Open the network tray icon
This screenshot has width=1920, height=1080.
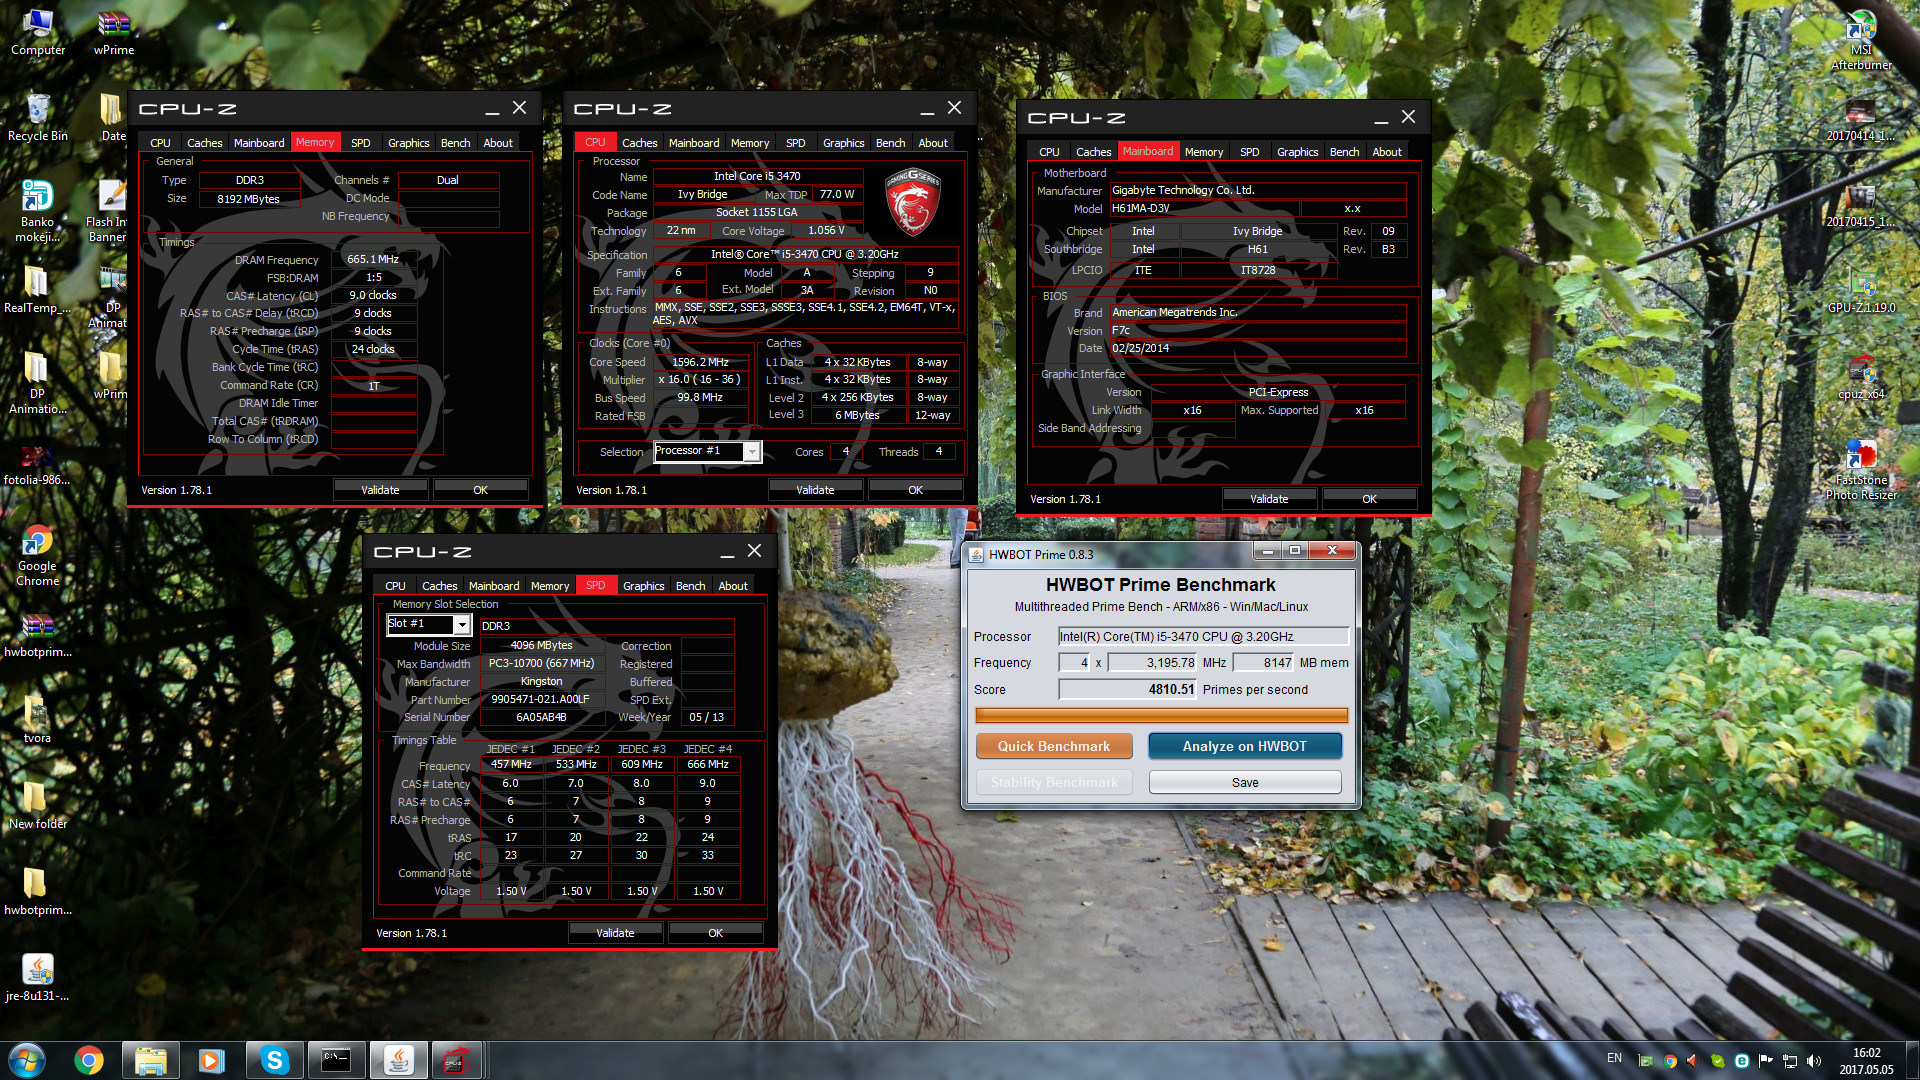coord(1790,1061)
